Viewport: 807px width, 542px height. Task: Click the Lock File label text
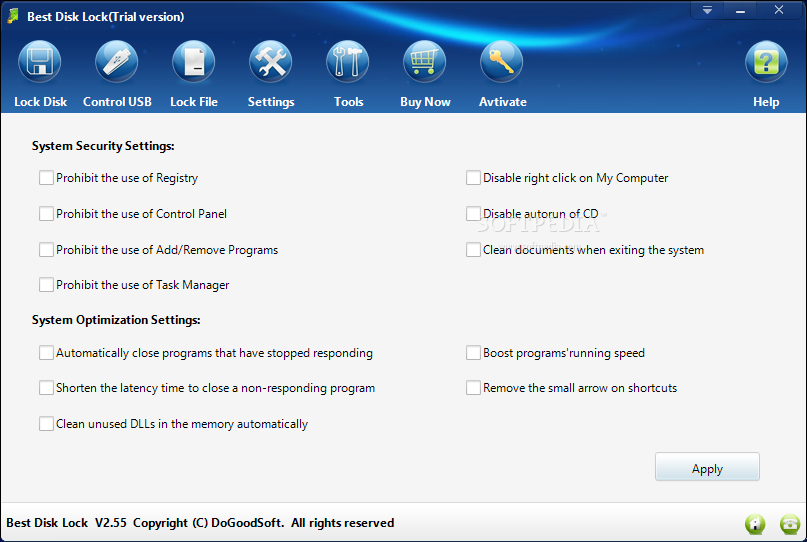pos(194,102)
